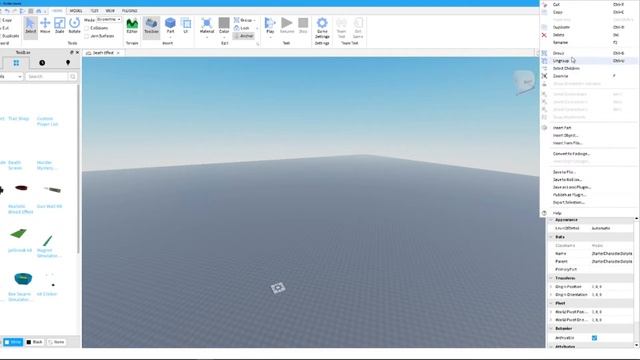Collapse the Data properties section

coord(551,237)
